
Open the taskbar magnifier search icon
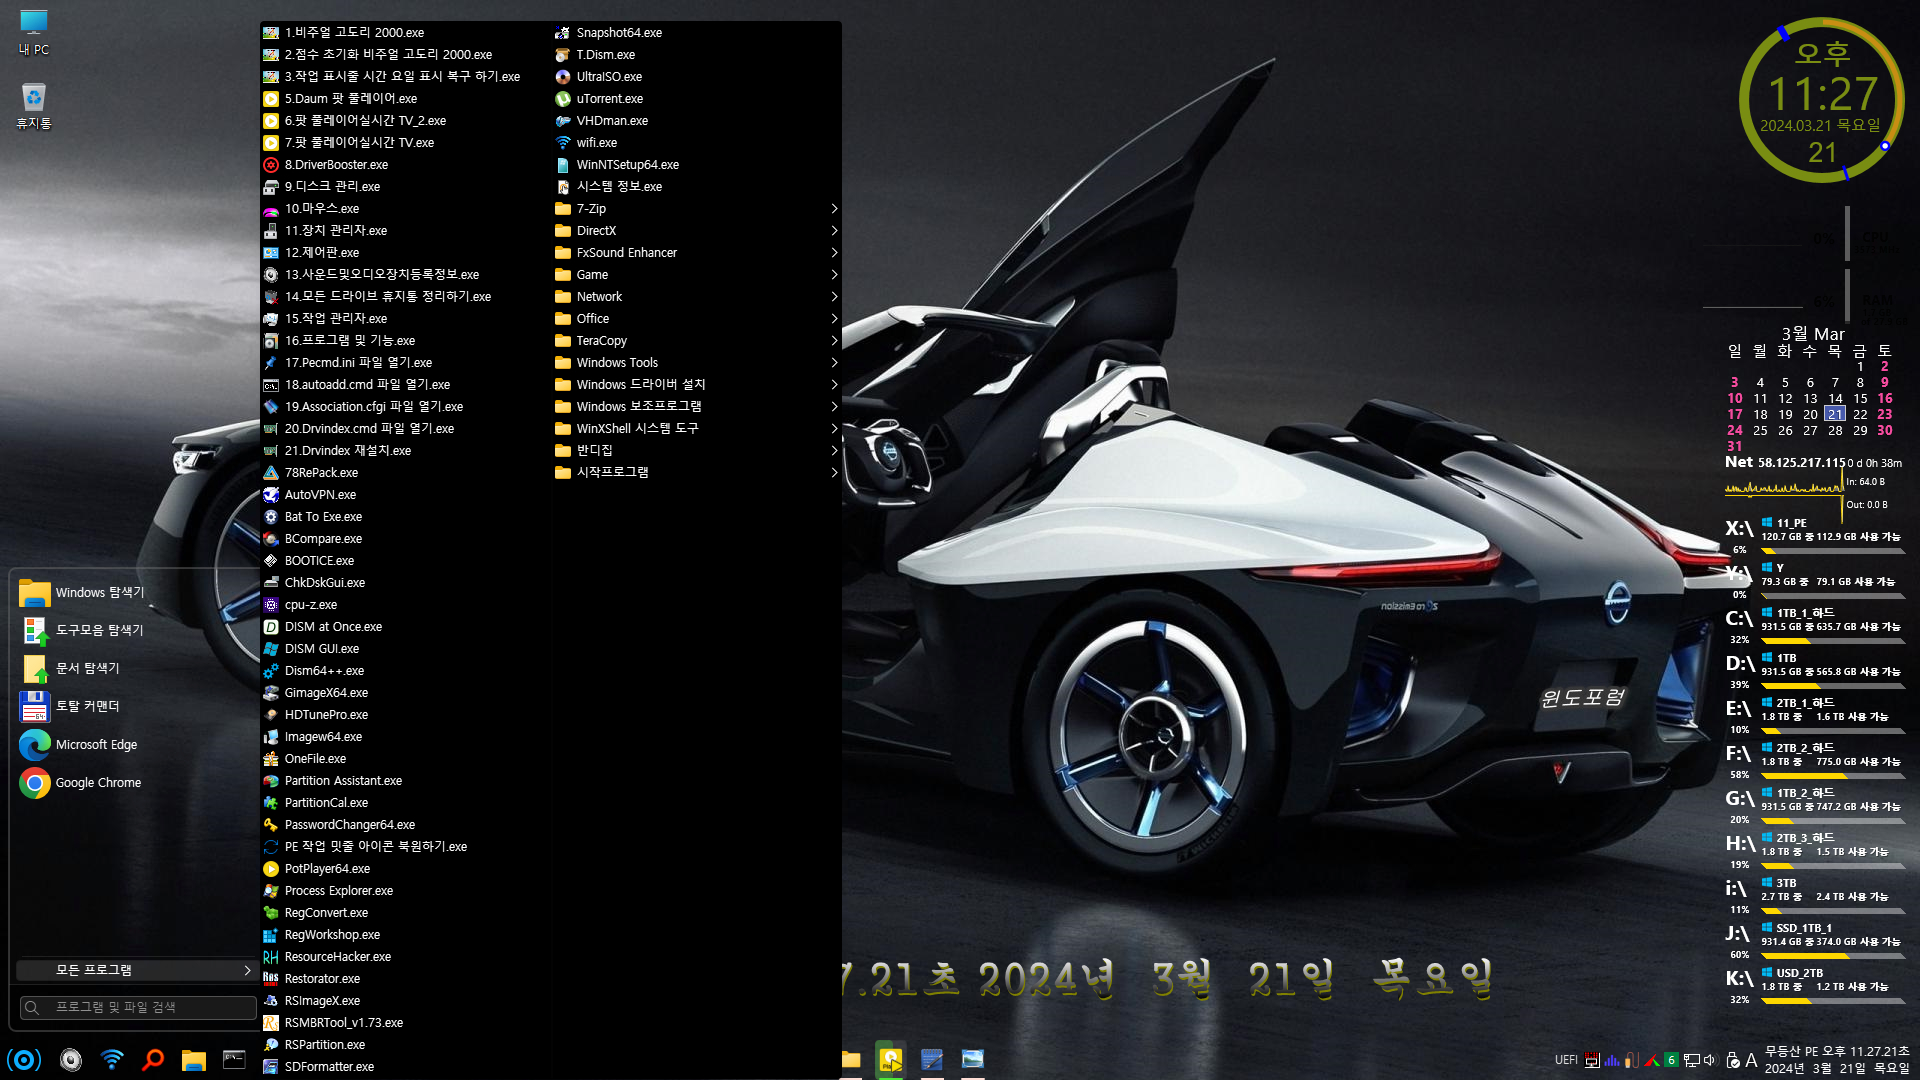(x=153, y=1060)
